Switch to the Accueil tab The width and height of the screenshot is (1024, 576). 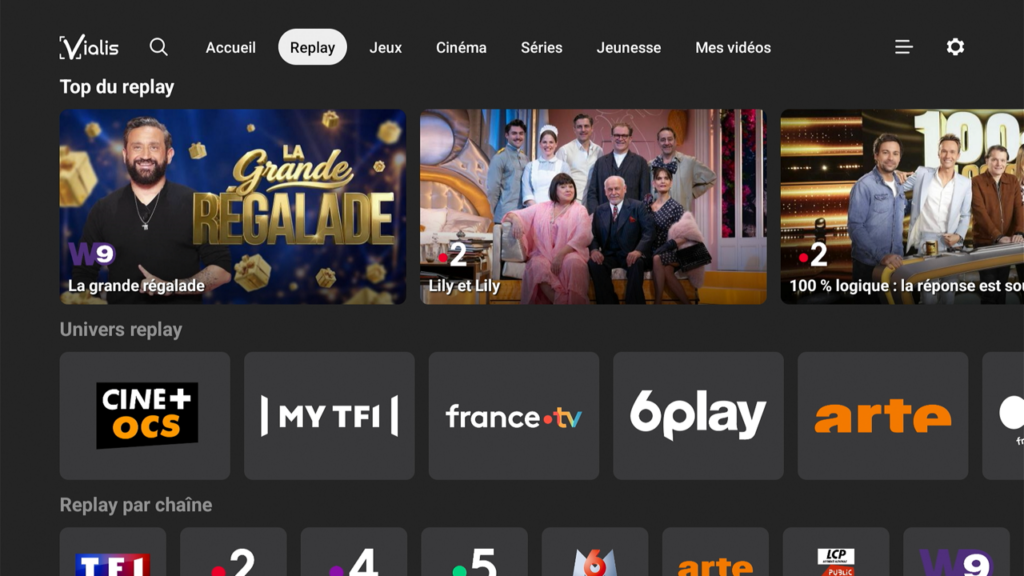(x=231, y=47)
